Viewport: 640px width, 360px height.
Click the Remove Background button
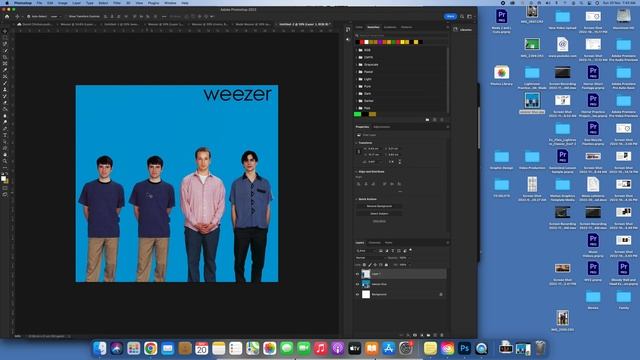[379, 206]
